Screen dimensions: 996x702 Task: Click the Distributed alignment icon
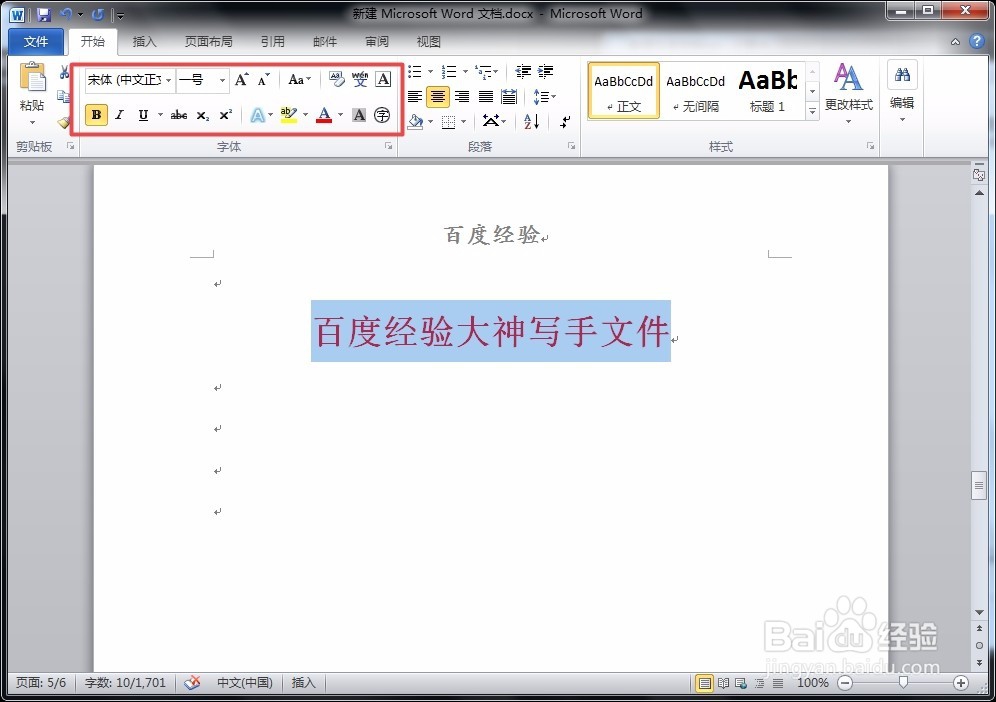tap(509, 97)
